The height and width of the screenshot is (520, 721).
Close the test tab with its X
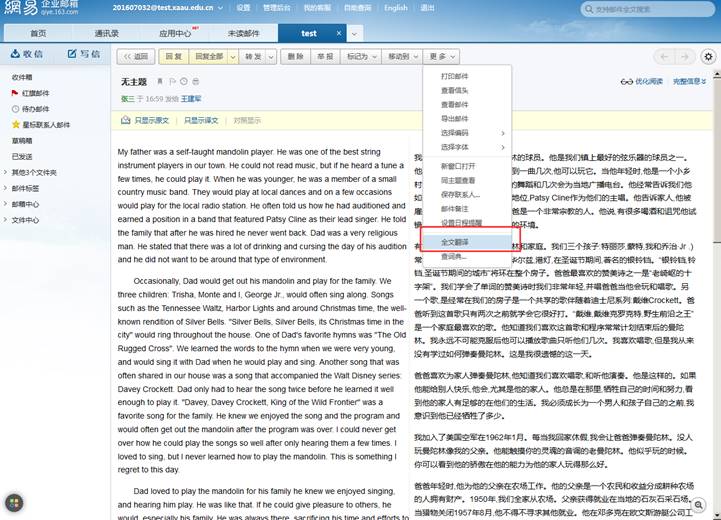click(x=339, y=33)
